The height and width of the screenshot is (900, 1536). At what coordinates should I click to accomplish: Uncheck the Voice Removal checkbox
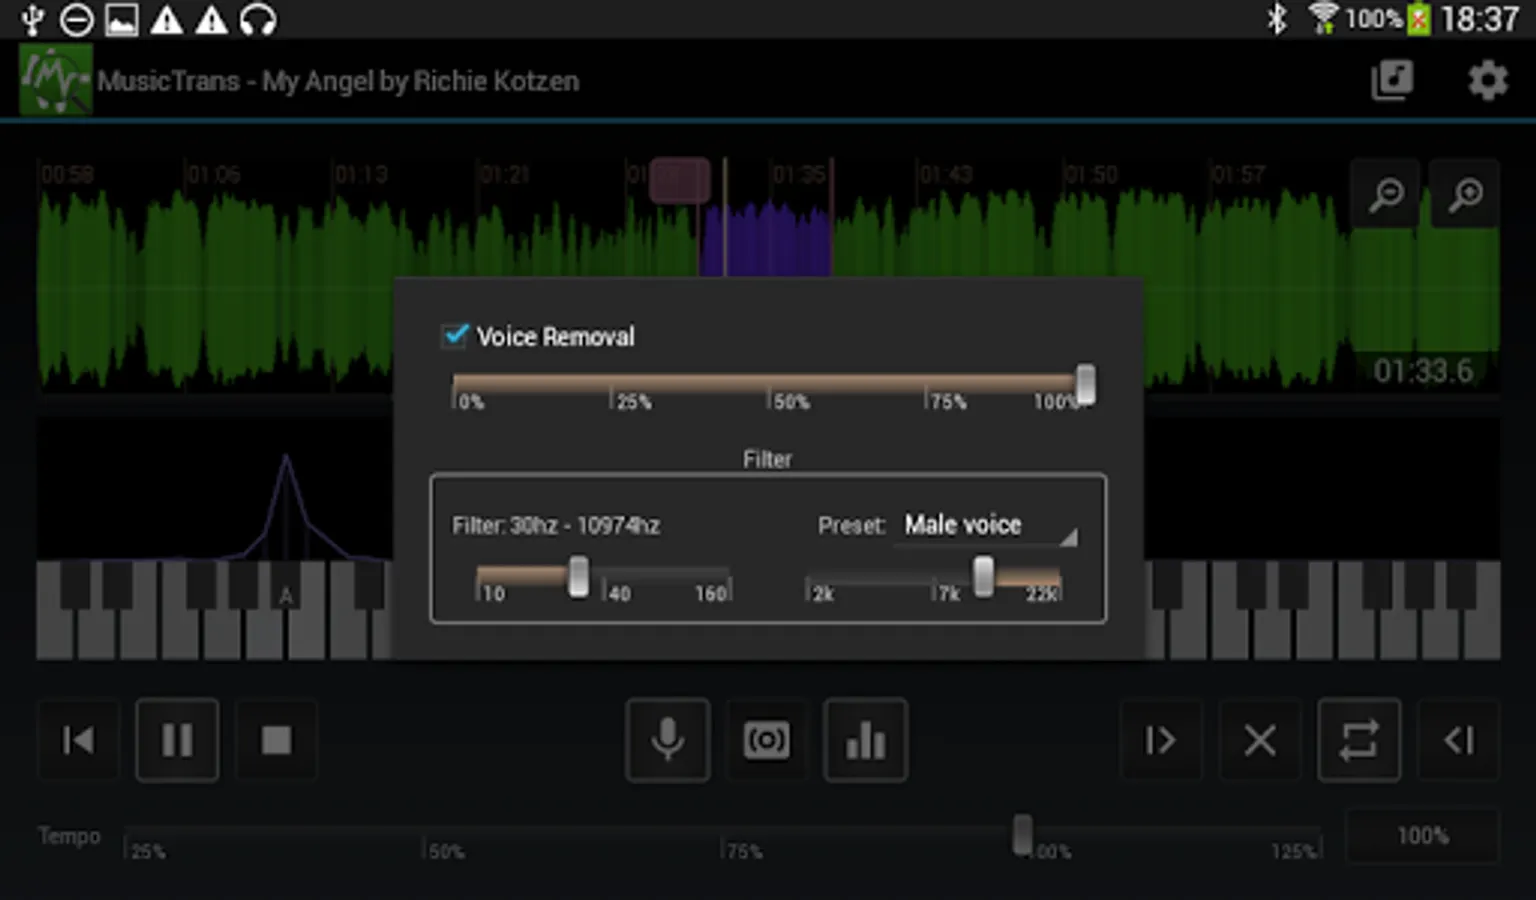click(455, 335)
